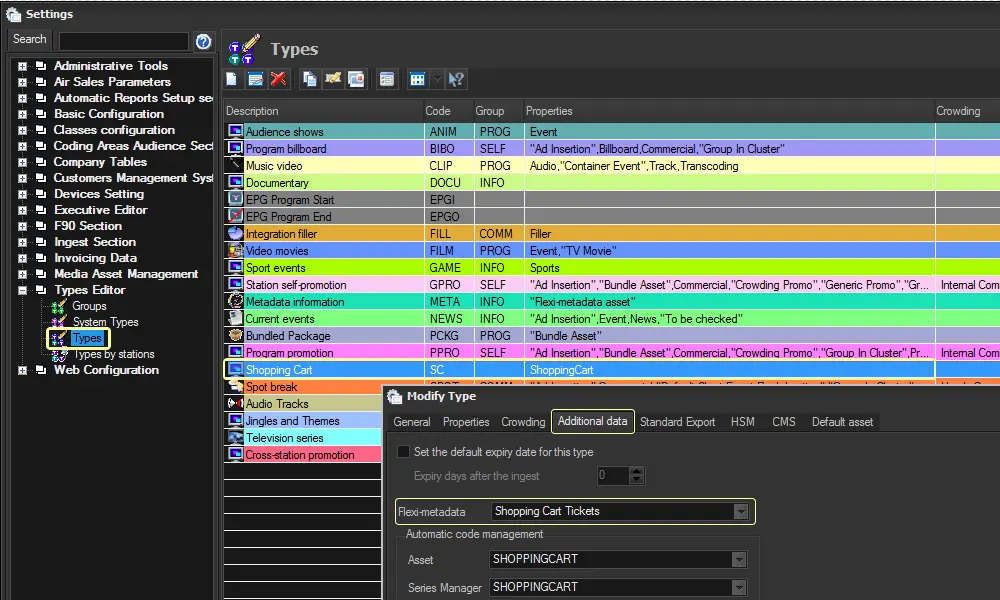Click the New type toolbar icon
This screenshot has height=600, width=1000.
232,79
